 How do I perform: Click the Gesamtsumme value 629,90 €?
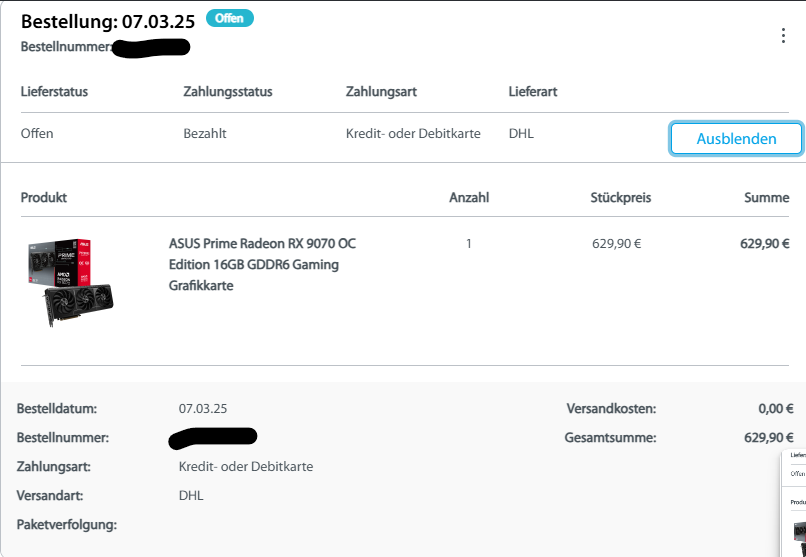click(x=768, y=438)
